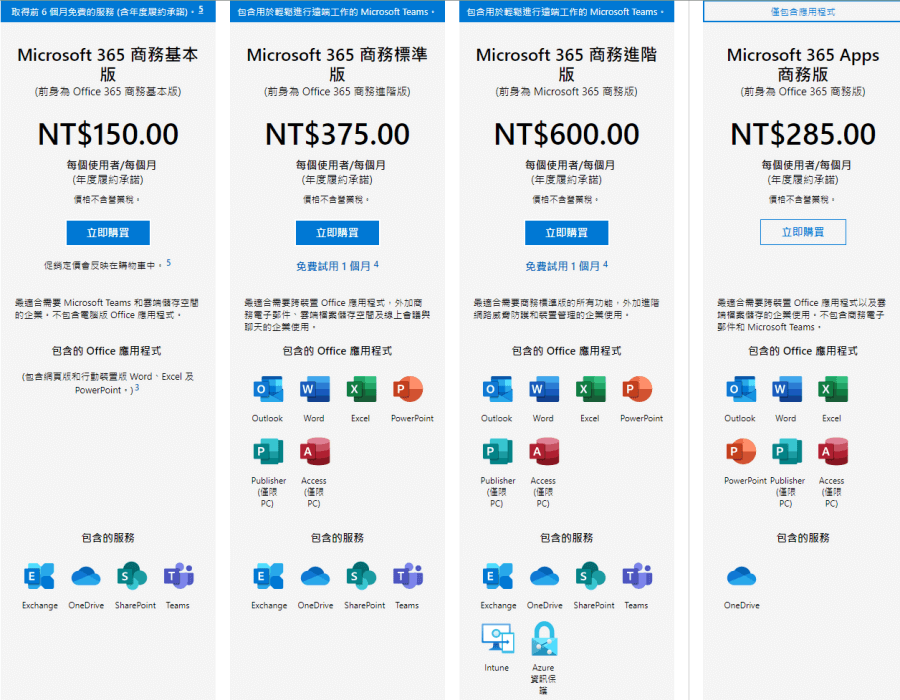Click Outlook icon in 商務進階版 plan
Image resolution: width=900 pixels, height=700 pixels.
tap(498, 390)
